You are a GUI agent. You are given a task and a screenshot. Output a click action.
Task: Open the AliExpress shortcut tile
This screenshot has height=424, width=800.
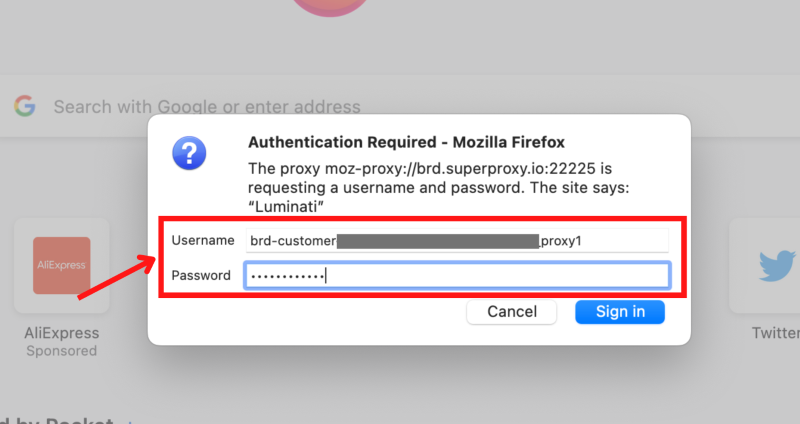pos(62,265)
